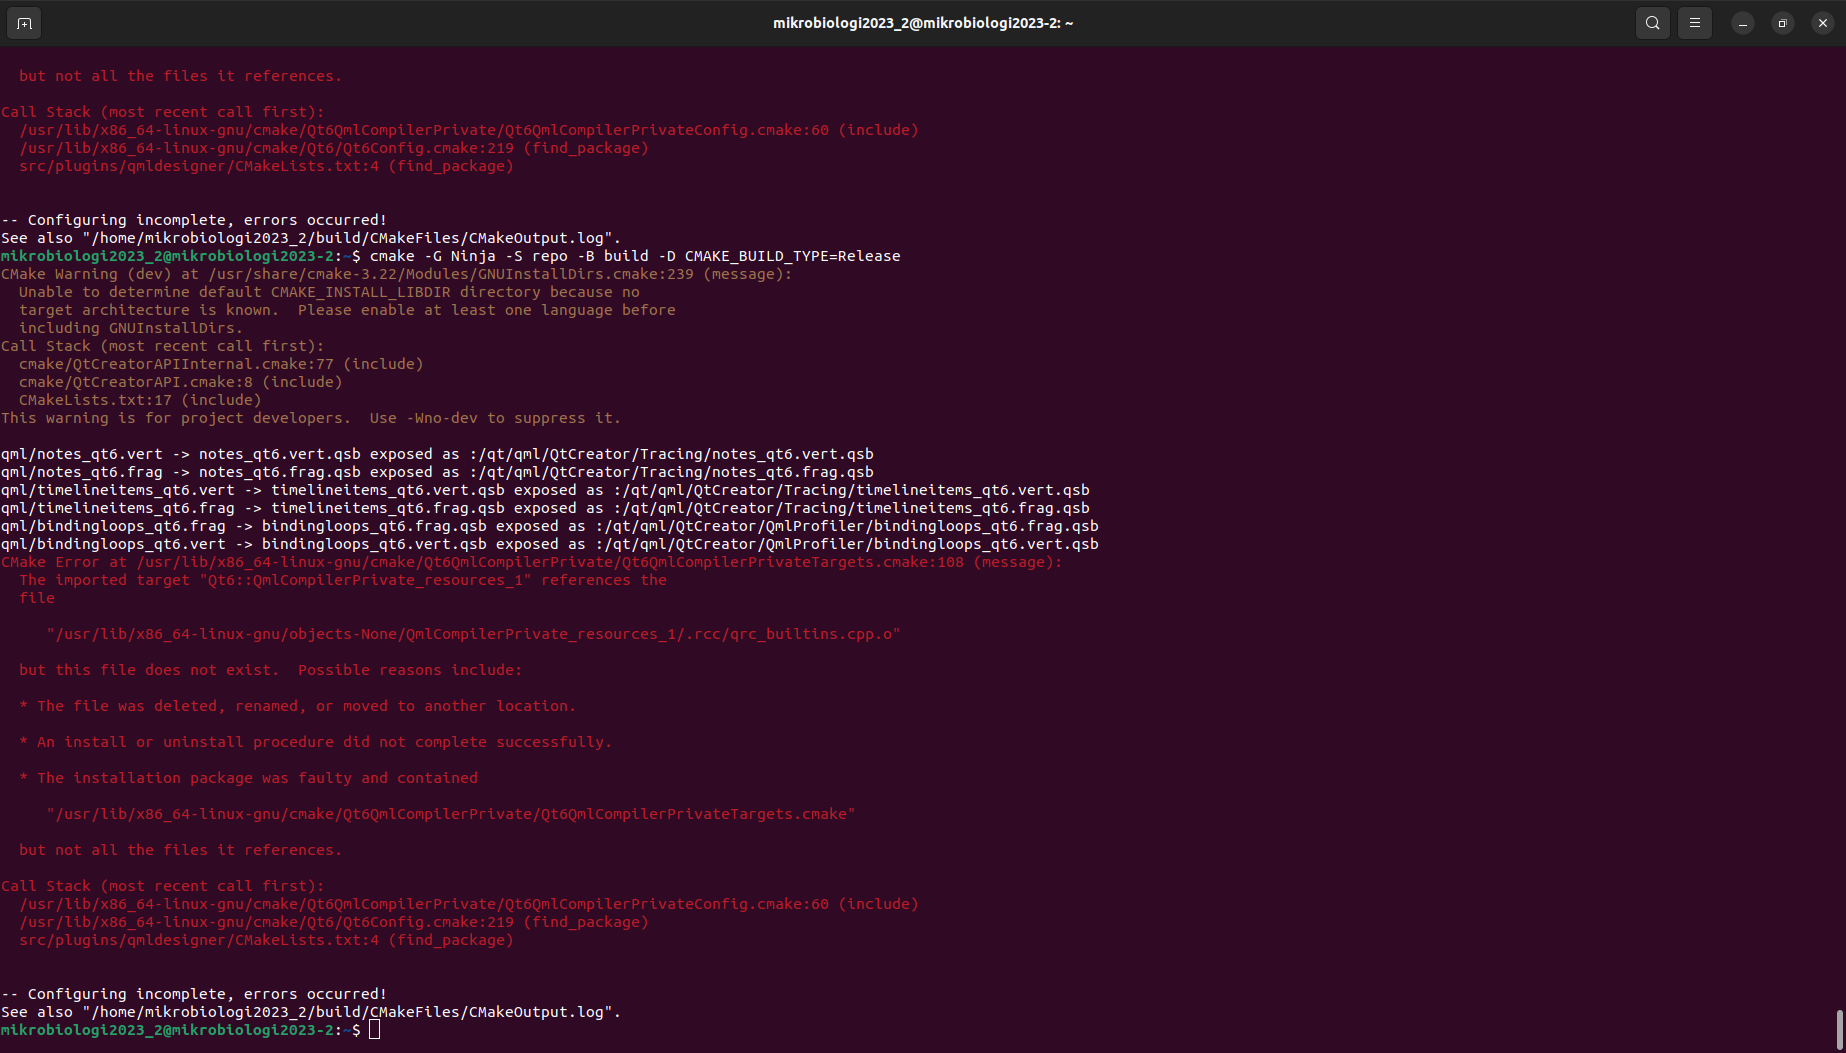1846x1053 pixels.
Task: Click the search icon in the title bar
Action: (1653, 23)
